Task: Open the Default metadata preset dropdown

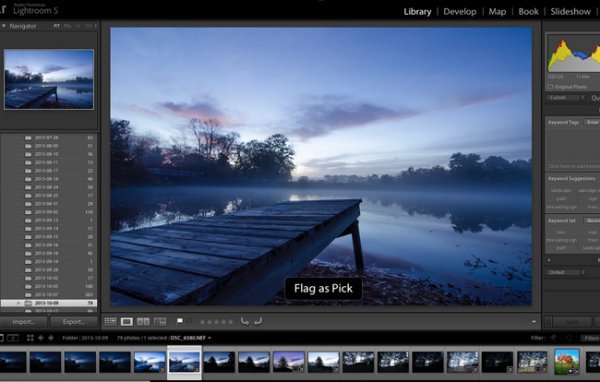Action: 566,273
